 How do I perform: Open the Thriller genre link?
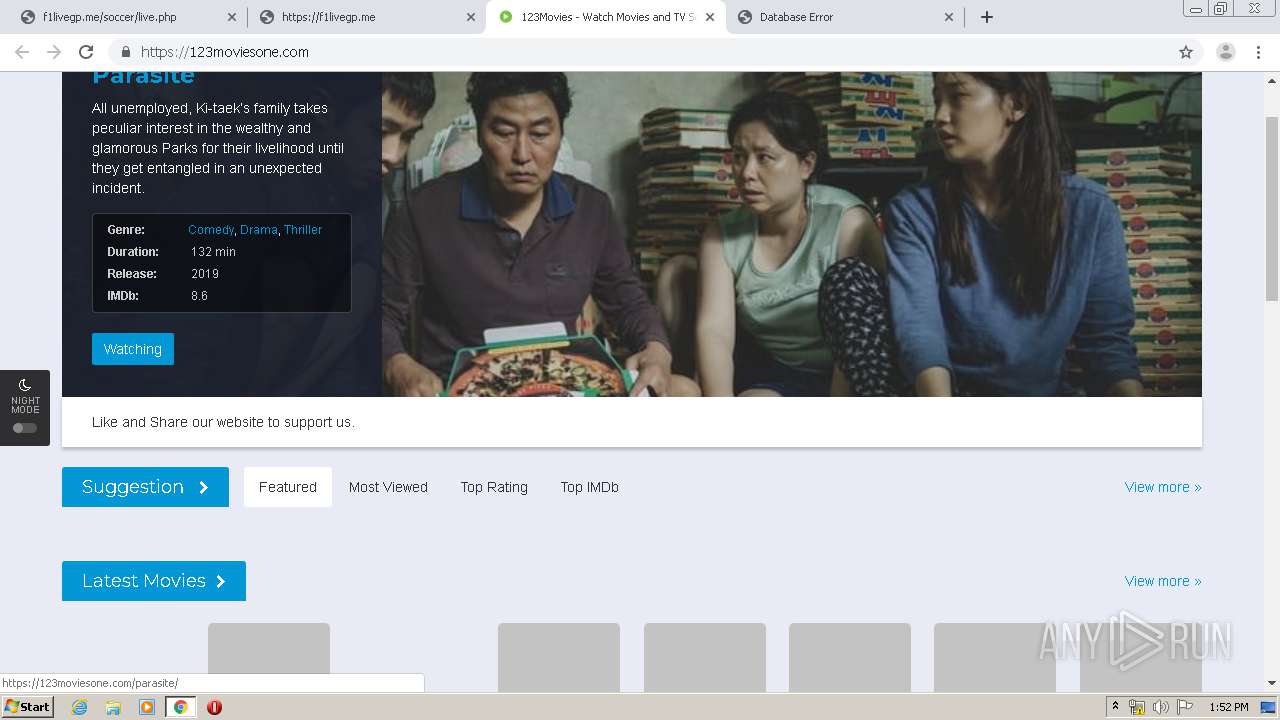tap(303, 230)
